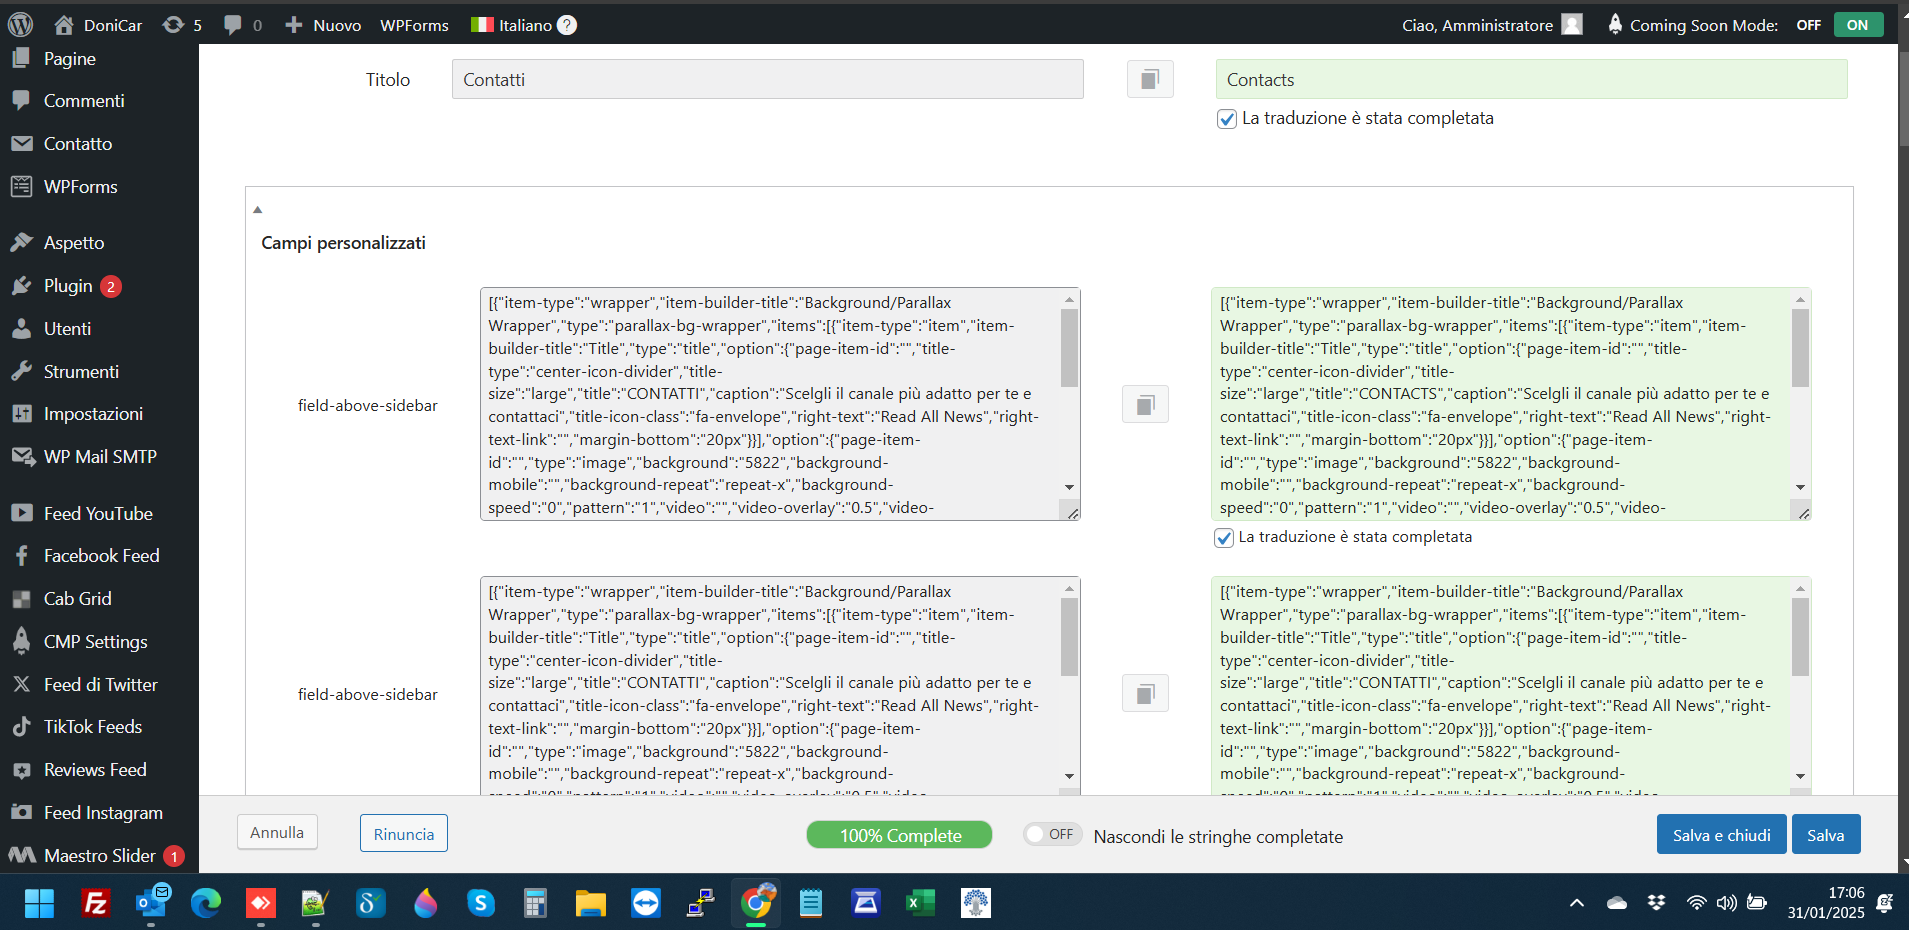
Task: Click the volume tray icon
Action: click(1726, 903)
